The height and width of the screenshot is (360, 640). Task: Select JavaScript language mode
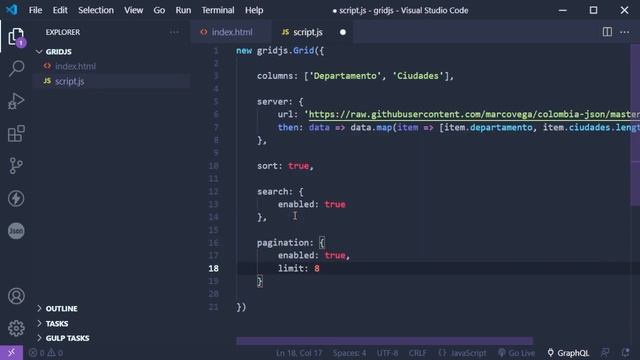pos(462,353)
